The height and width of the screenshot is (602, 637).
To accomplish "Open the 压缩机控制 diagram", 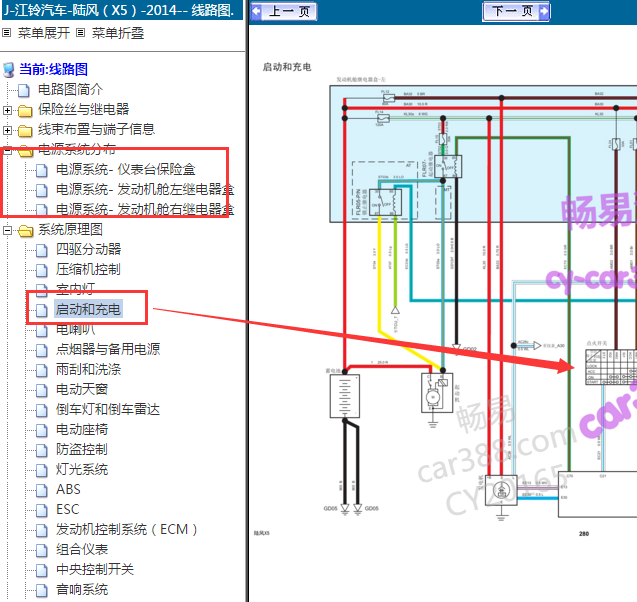I will point(88,269).
